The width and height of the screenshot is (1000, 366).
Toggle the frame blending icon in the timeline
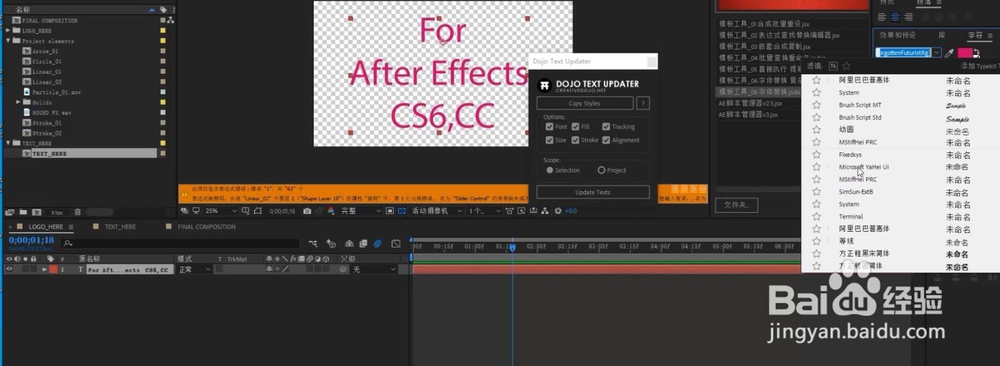(363, 244)
